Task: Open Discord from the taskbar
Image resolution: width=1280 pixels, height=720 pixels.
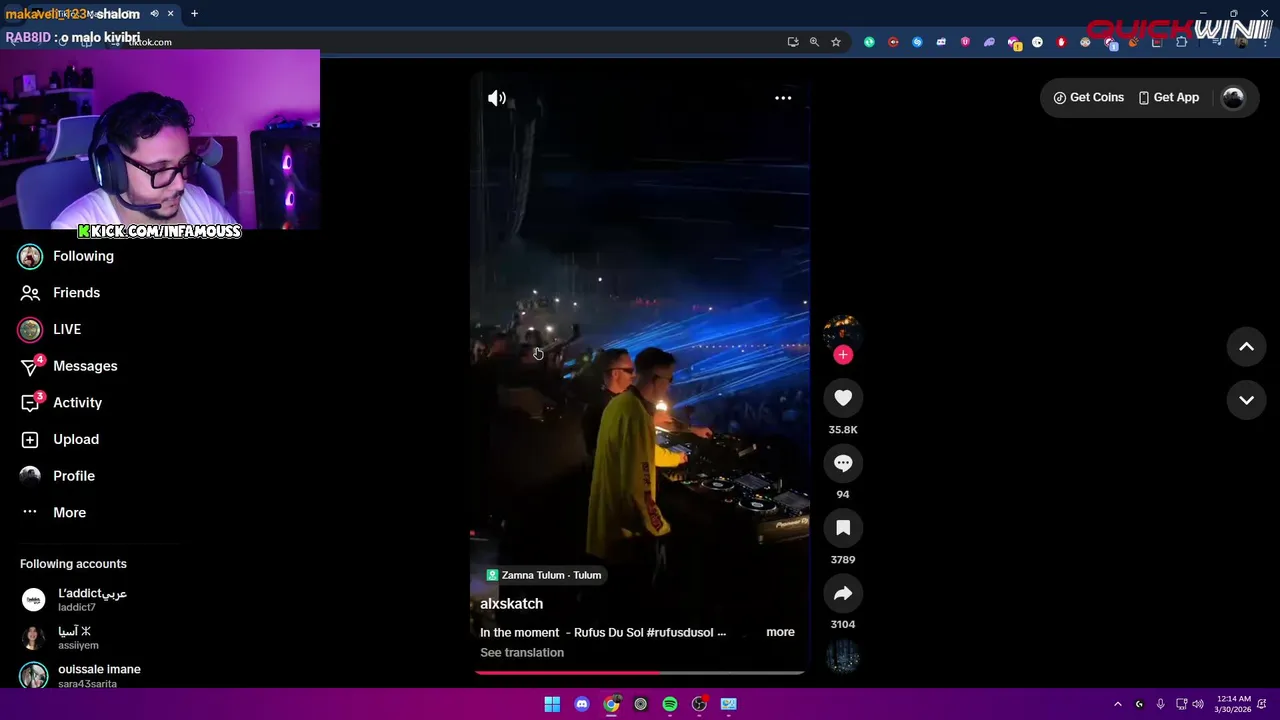Action: 582,704
